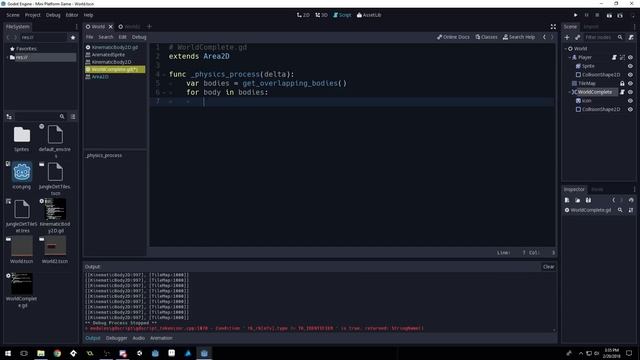Viewport: 640px width, 360px height.
Task: Open the script editor File menu
Action: pos(89,37)
